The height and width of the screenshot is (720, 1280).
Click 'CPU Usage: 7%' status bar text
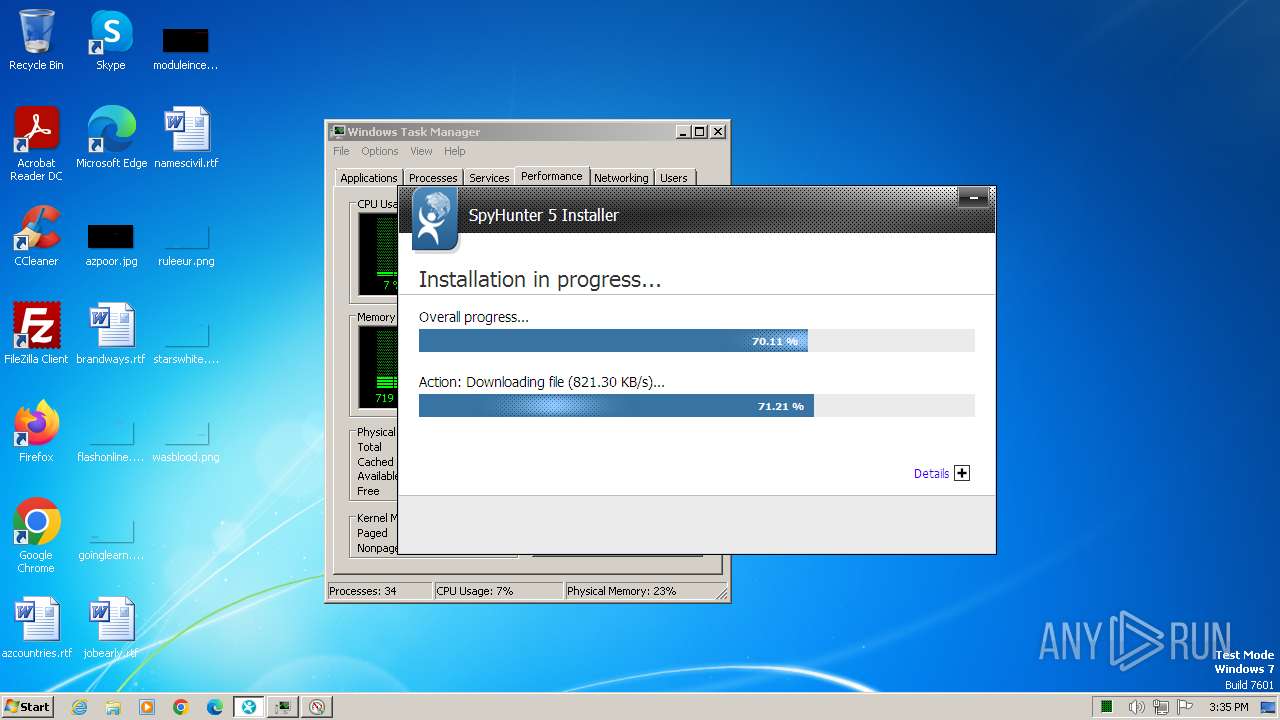coord(475,591)
